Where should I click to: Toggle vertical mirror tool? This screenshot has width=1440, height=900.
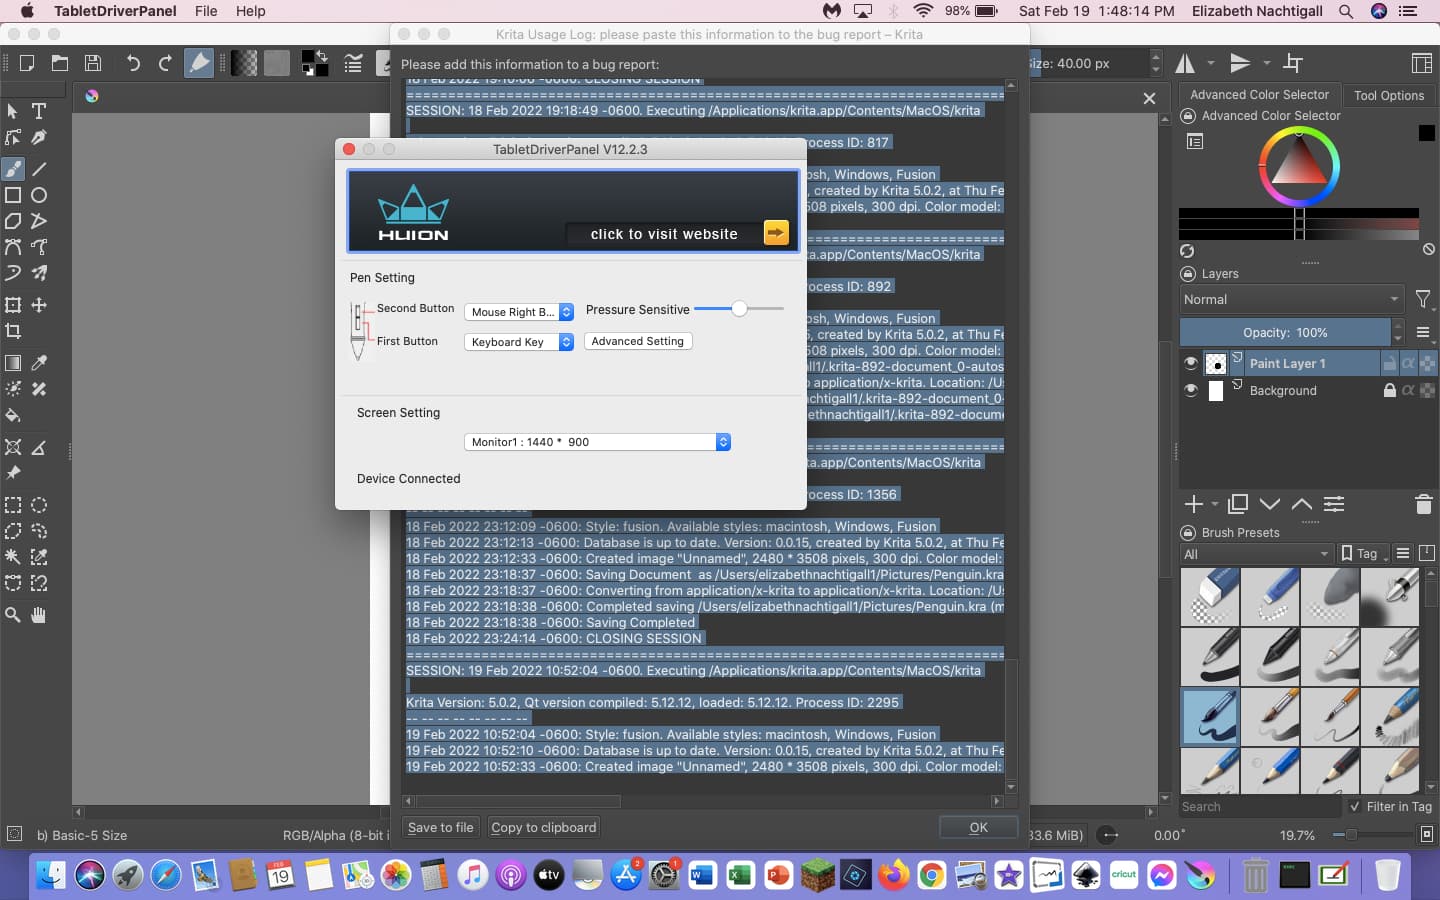[1240, 63]
